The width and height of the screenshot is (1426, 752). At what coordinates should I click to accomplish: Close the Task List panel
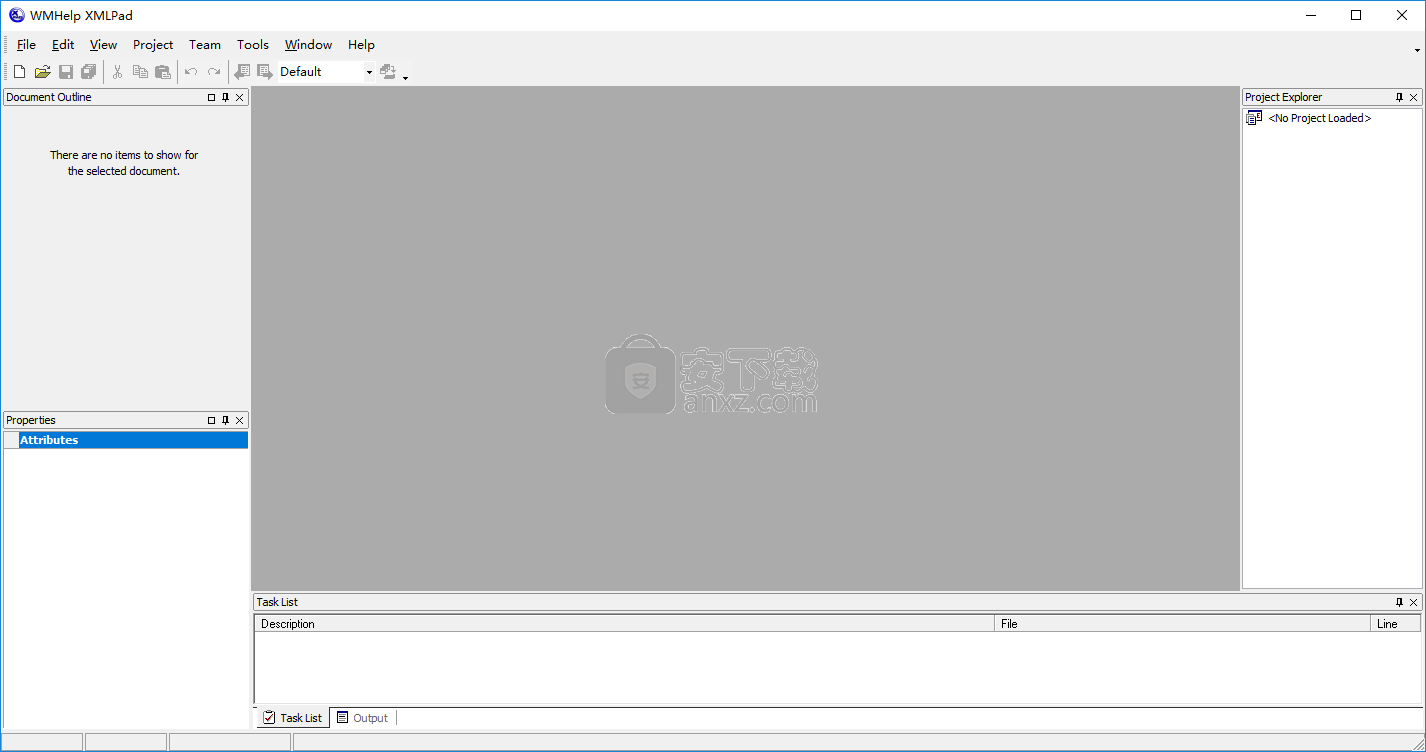point(1414,602)
